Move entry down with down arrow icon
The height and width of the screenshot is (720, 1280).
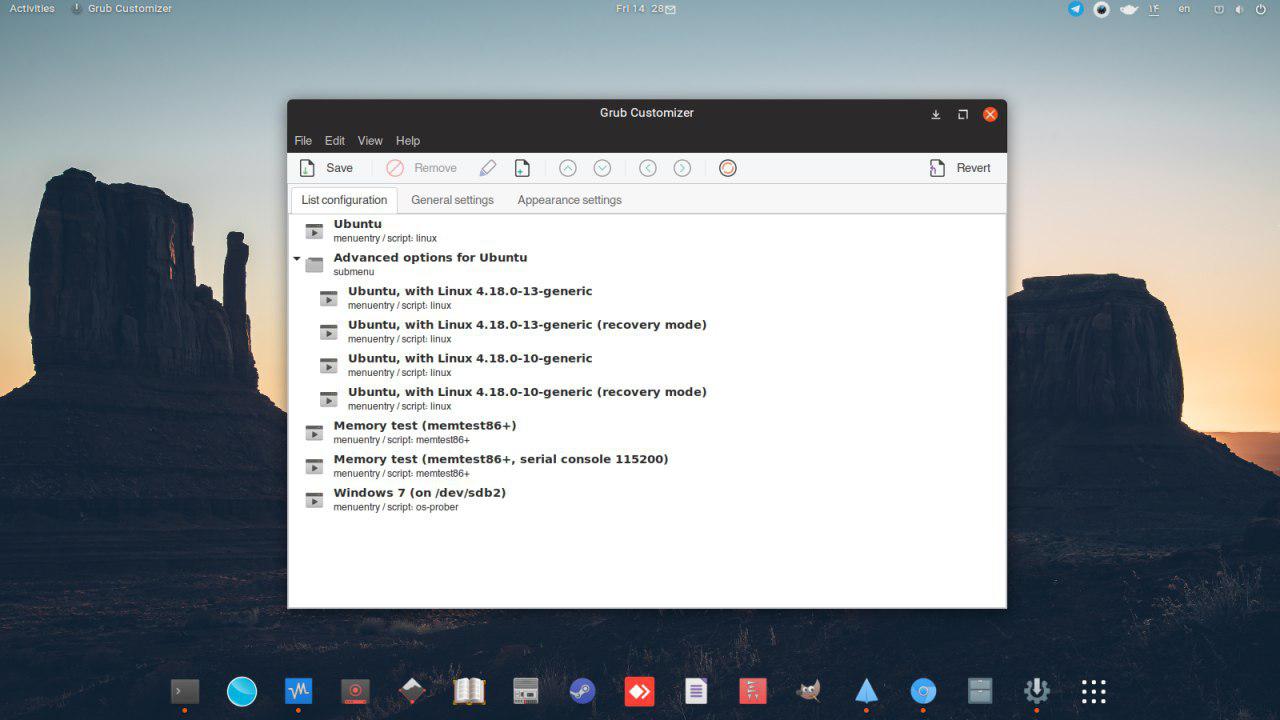602,168
